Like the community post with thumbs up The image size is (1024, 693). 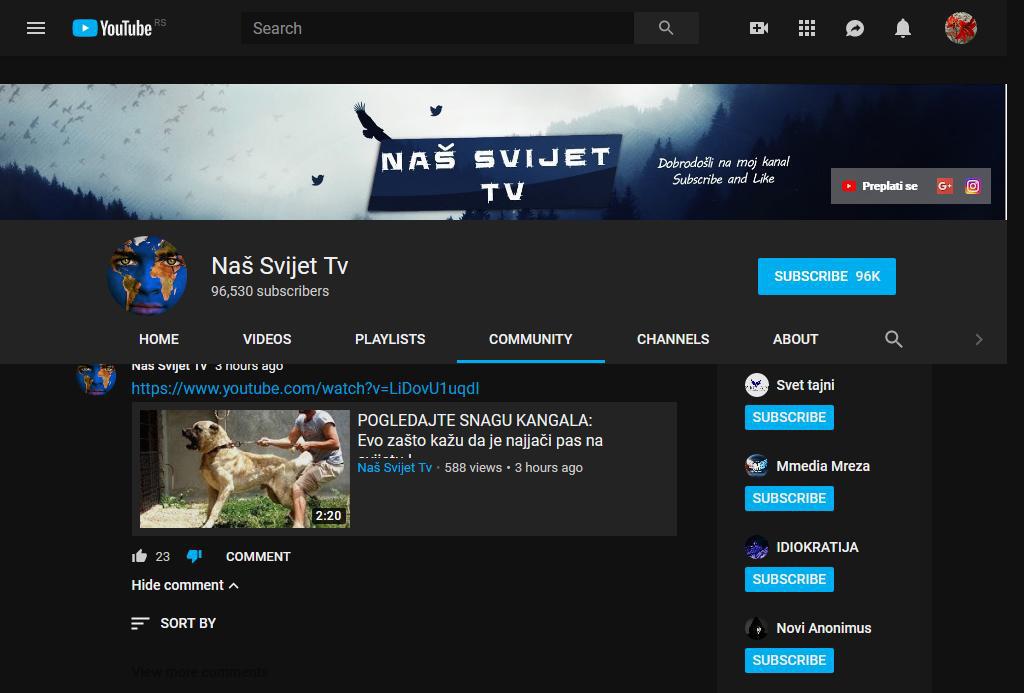[x=140, y=556]
